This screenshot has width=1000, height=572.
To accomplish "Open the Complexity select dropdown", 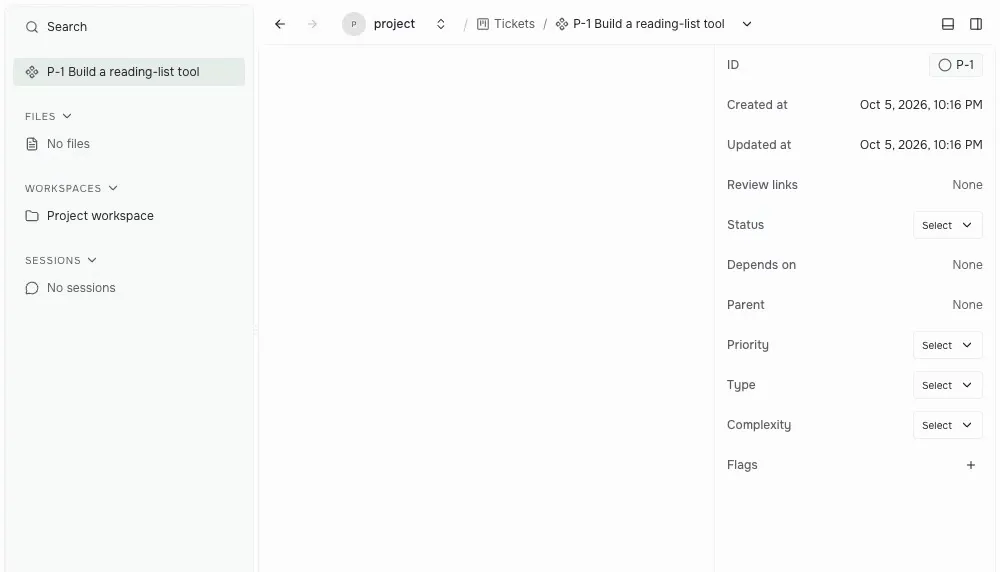I will [x=948, y=425].
